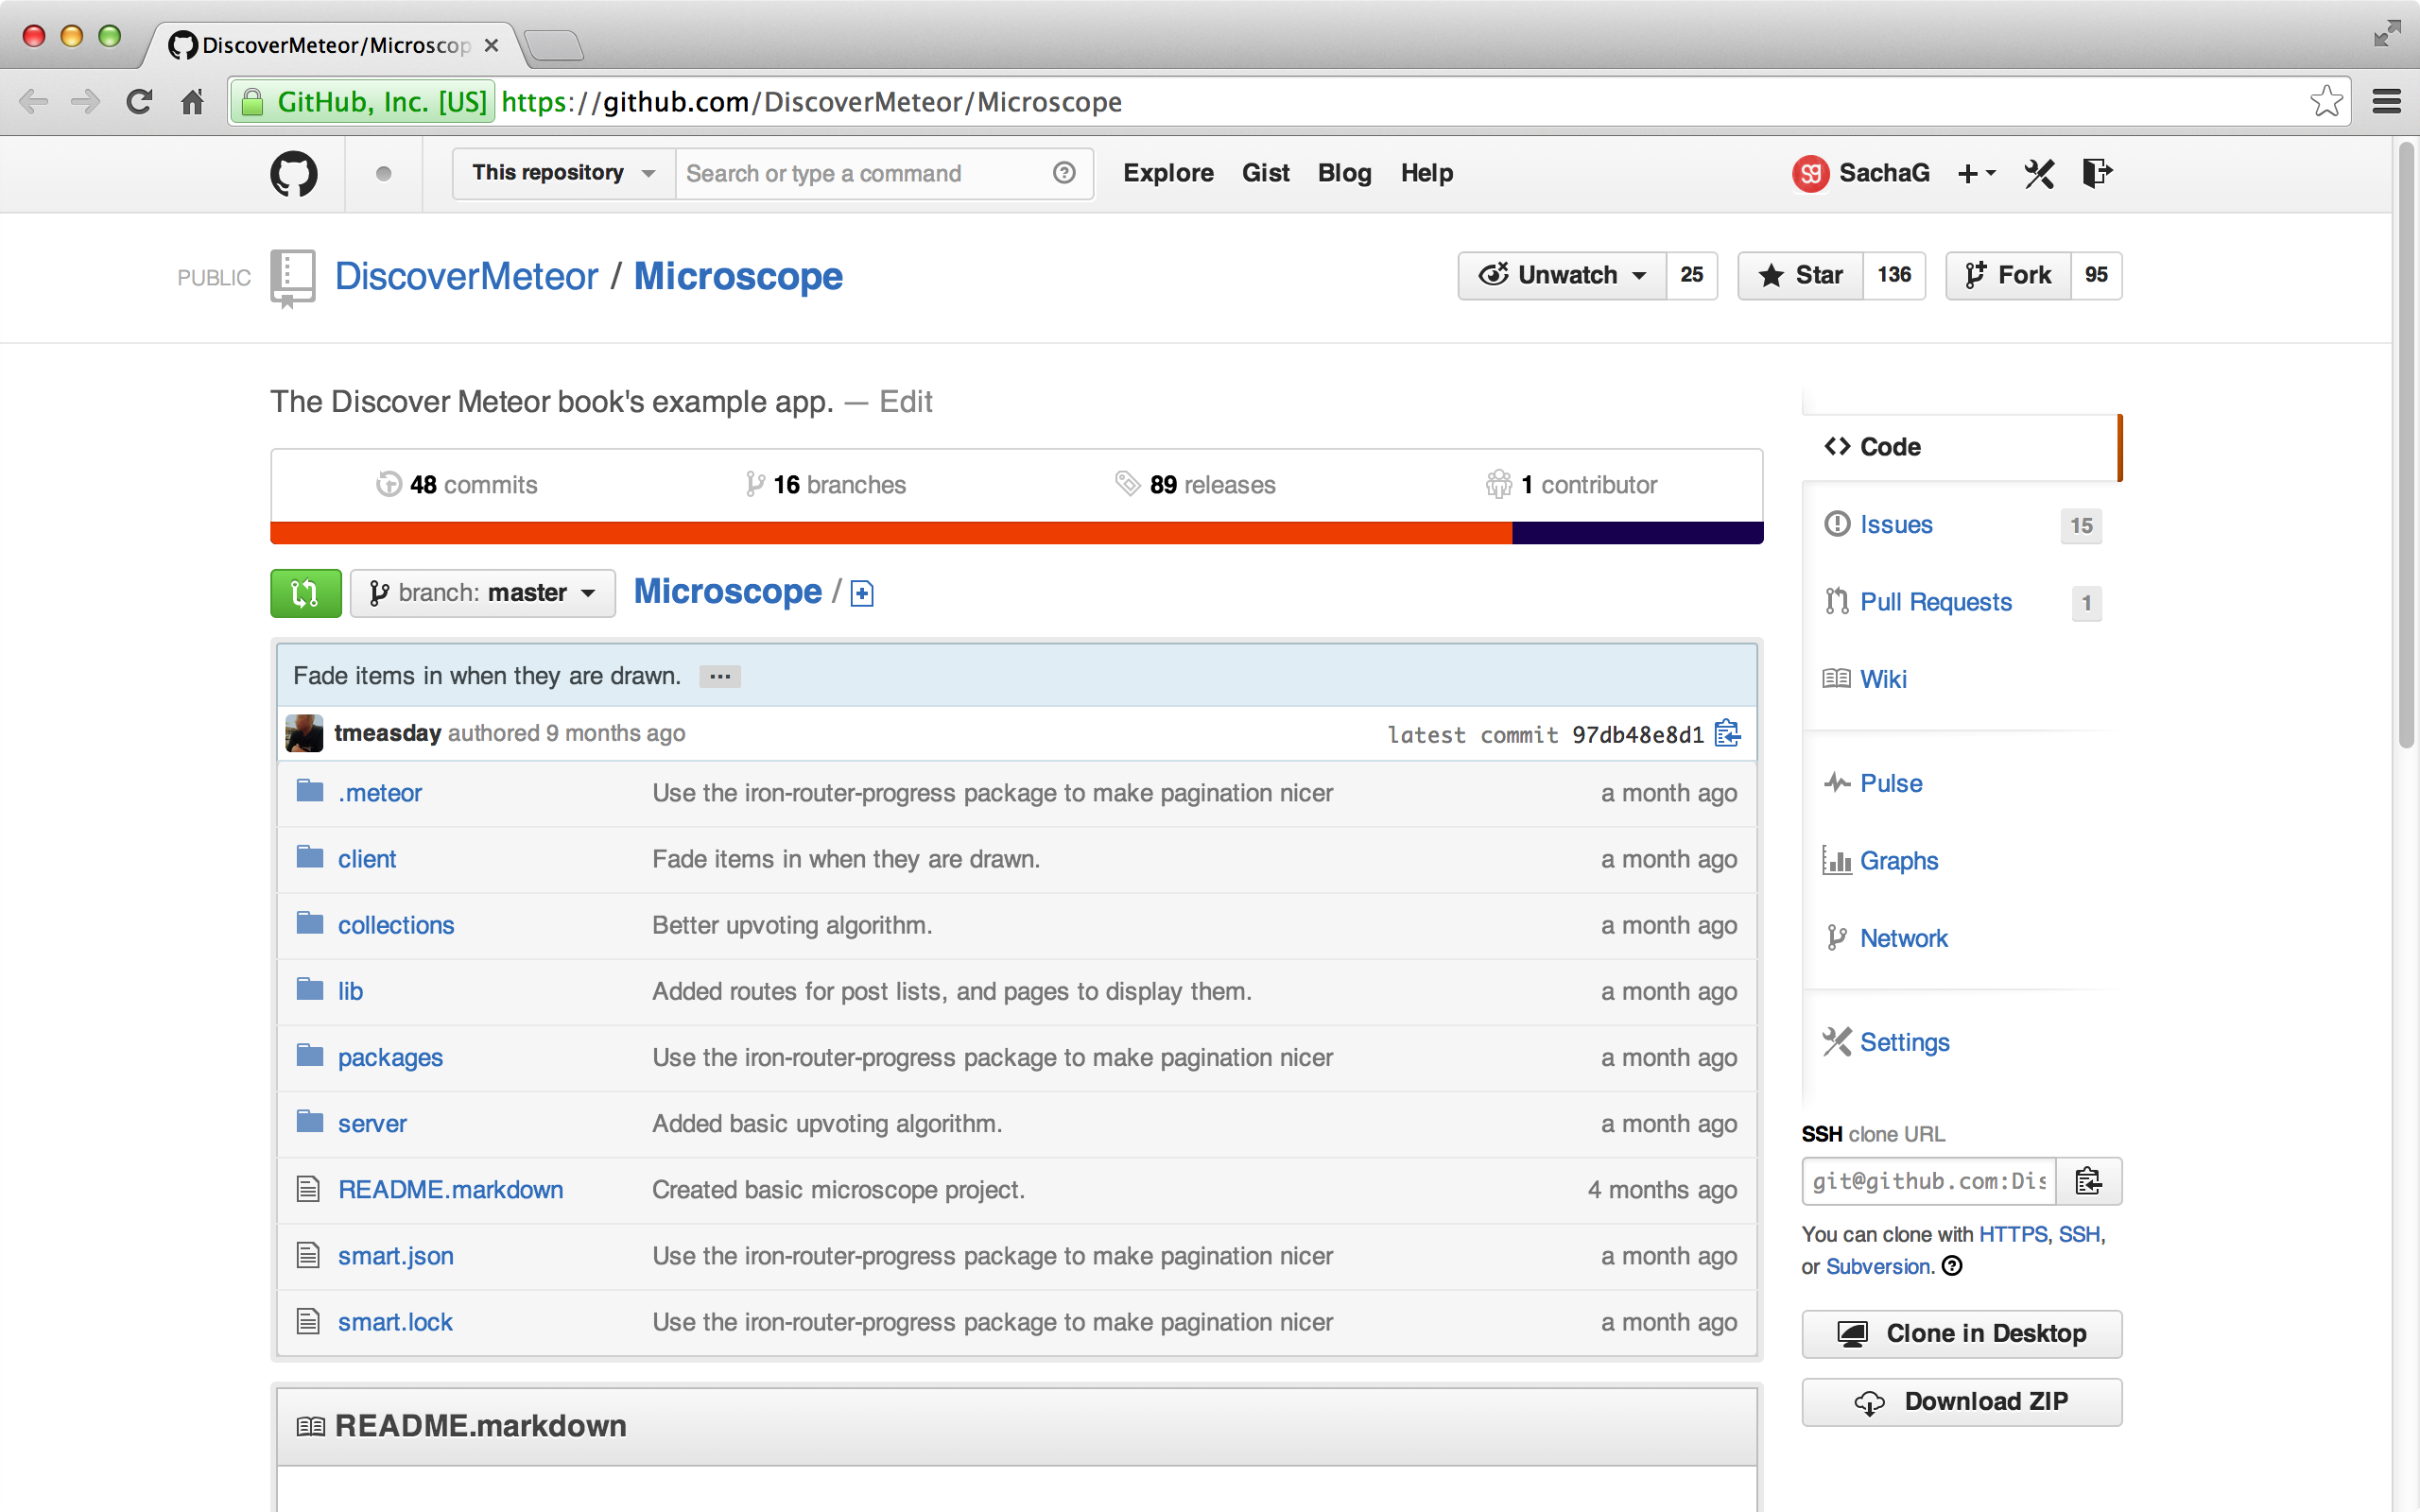
Task: Open the Explore menu item
Action: (x=1168, y=173)
